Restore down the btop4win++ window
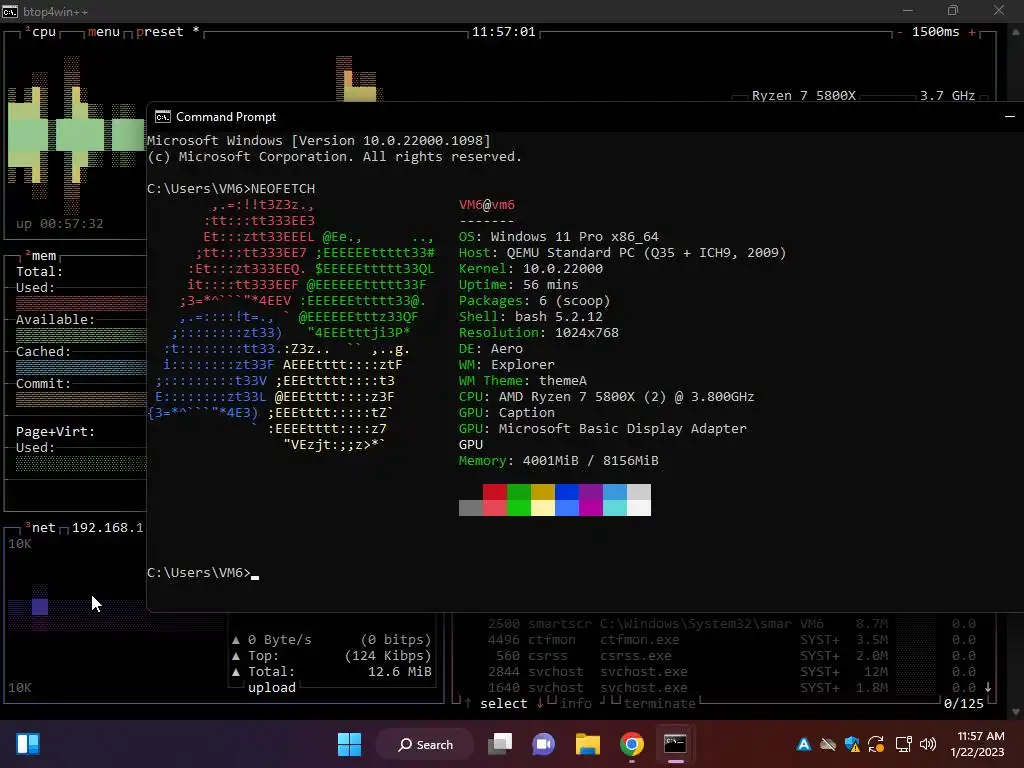Screen dimensions: 1024x768 coord(953,10)
